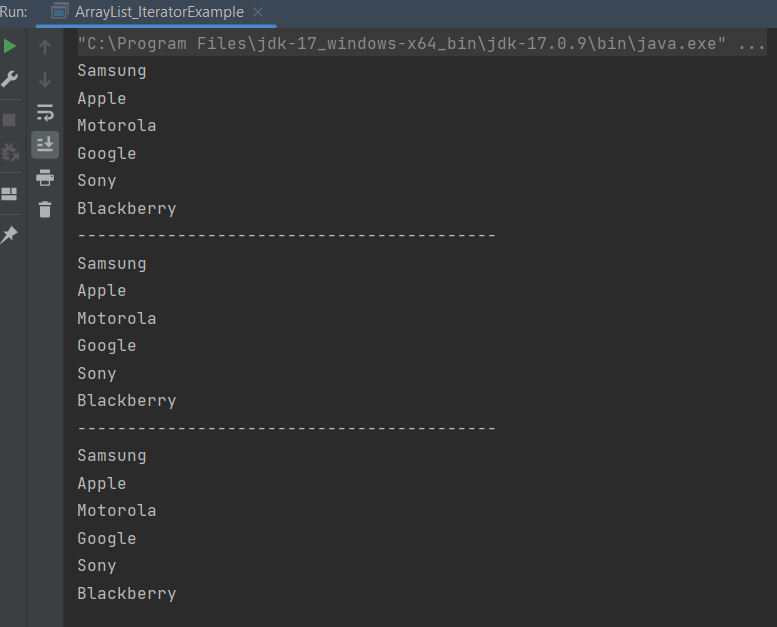Viewport: 777px width, 627px height.
Task: Toggle soft-wrap for console output
Action: (45, 112)
